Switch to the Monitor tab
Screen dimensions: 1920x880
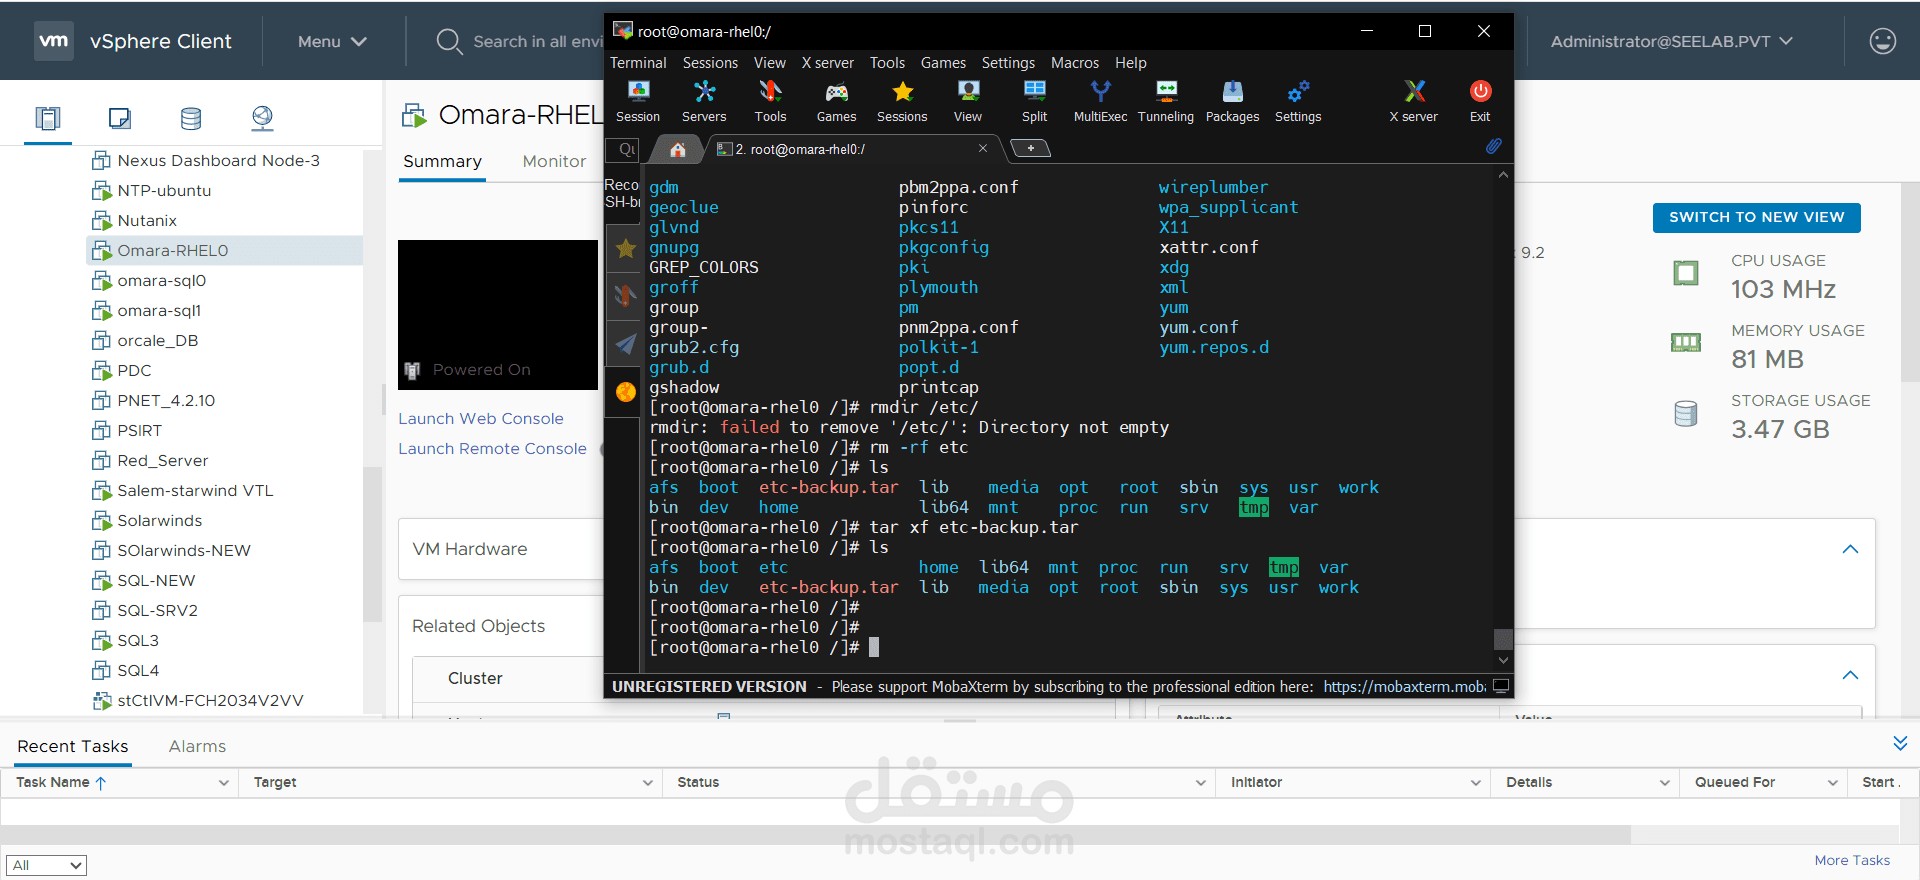pyautogui.click(x=554, y=161)
